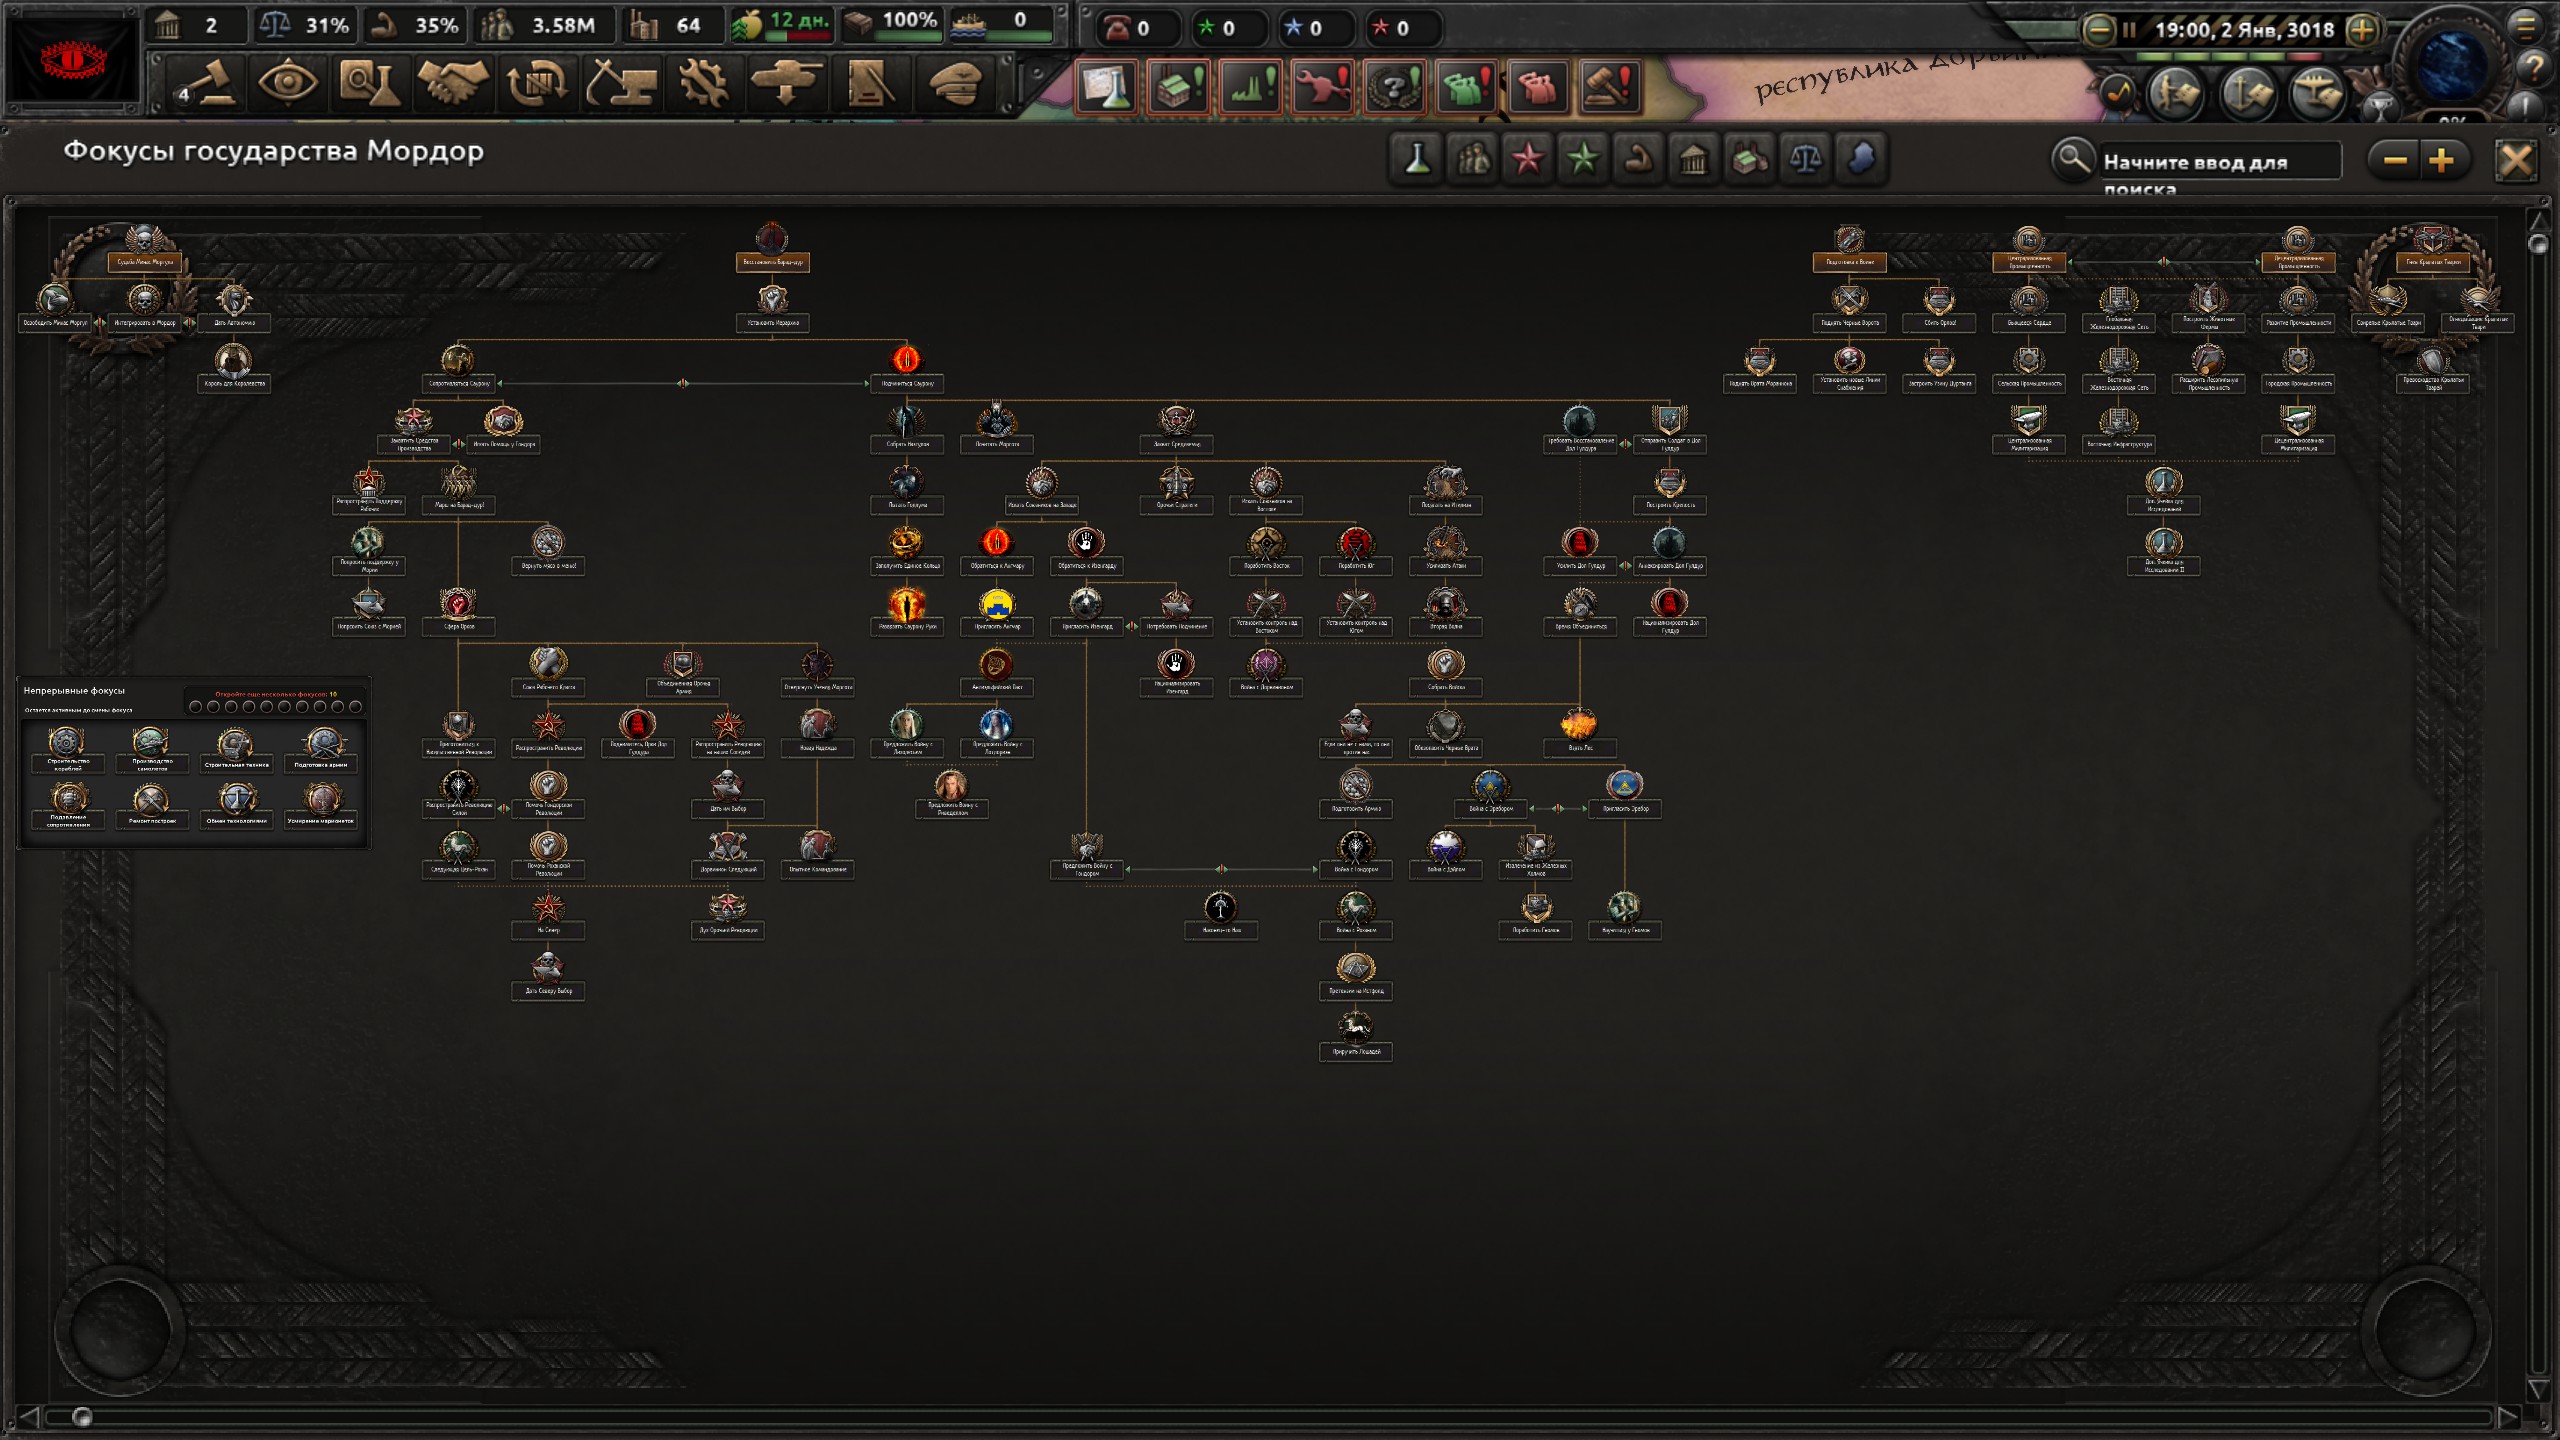Select continuous focus Ремонт построек
Viewport: 2560px width, 1440px height.
(152, 805)
